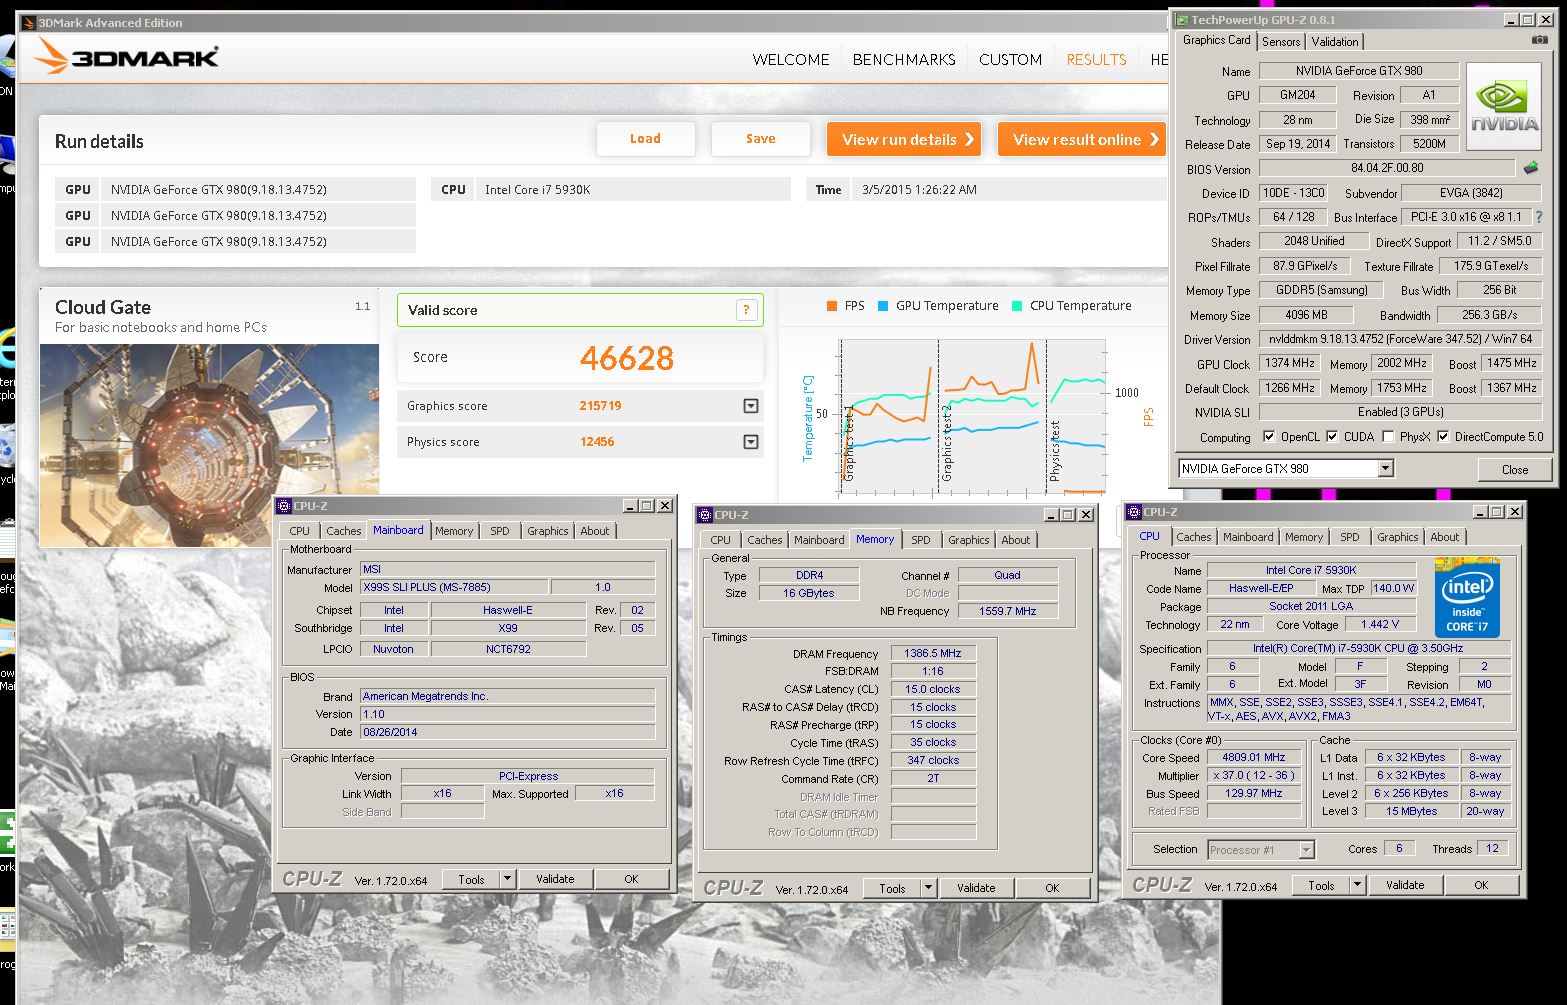Click the GPU name field in GPU-Z
The height and width of the screenshot is (1005, 1567).
[1357, 71]
